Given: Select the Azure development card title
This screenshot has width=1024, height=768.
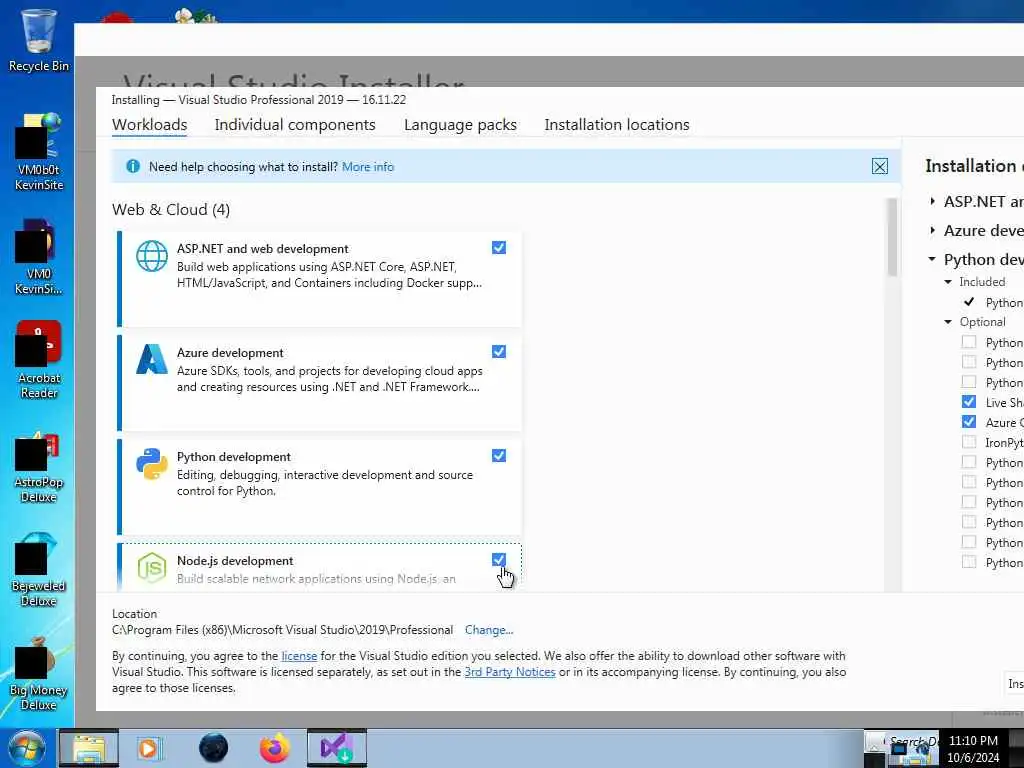Looking at the screenshot, I should pyautogui.click(x=230, y=353).
